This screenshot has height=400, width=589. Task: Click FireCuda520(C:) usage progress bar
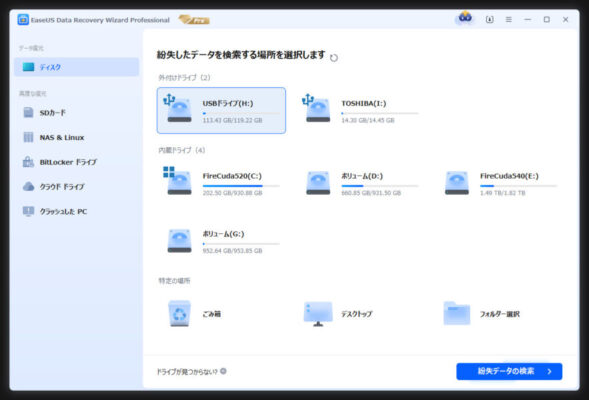pyautogui.click(x=241, y=186)
